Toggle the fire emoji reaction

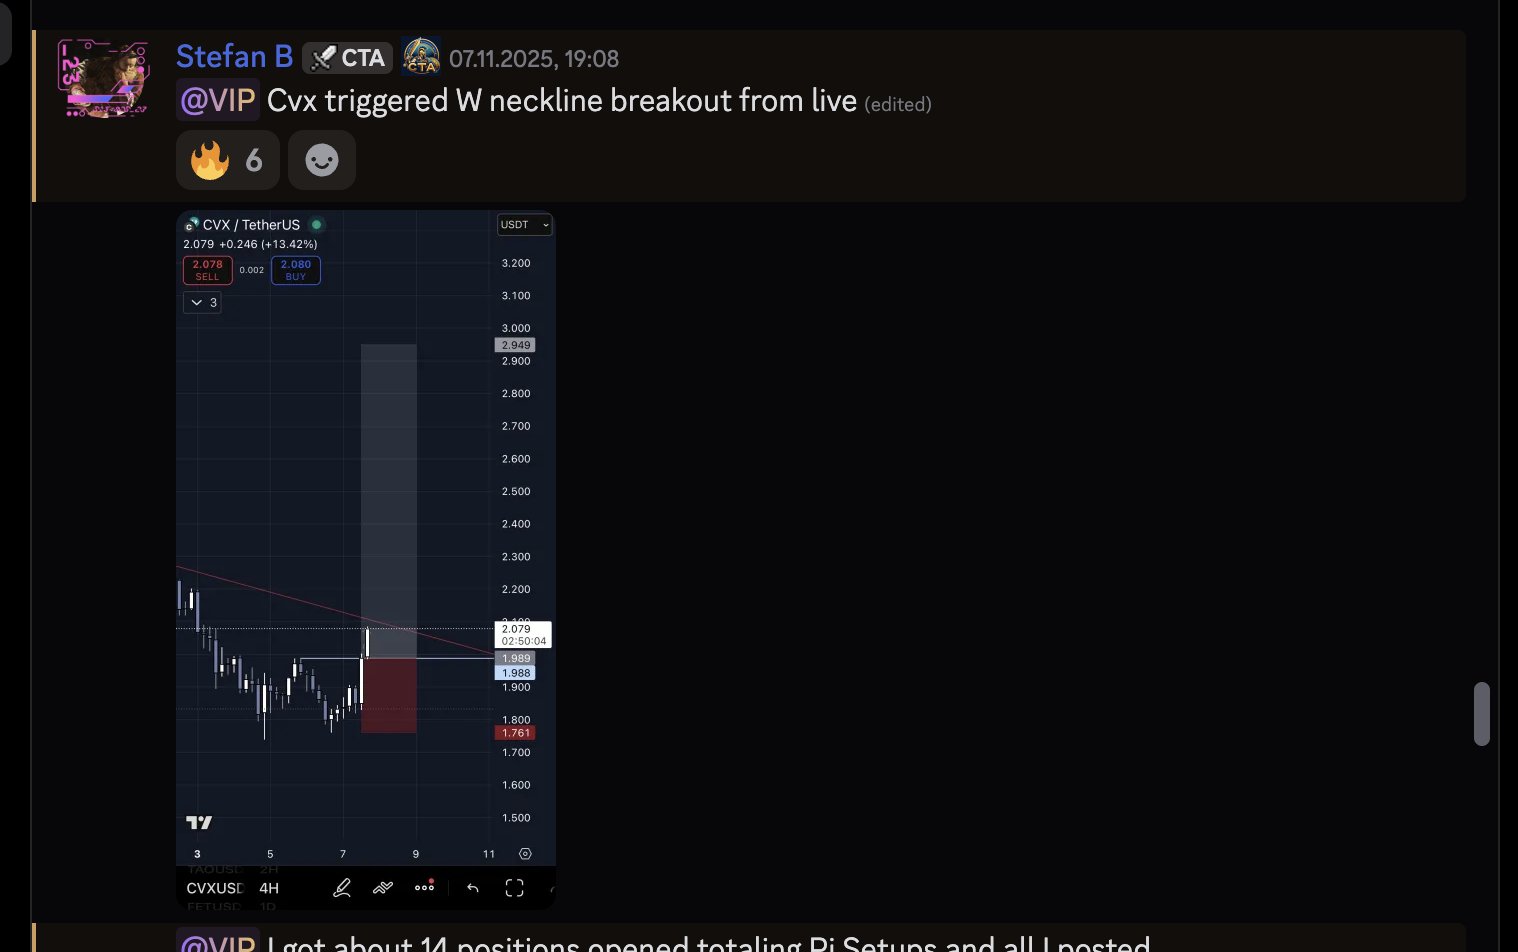tap(227, 160)
